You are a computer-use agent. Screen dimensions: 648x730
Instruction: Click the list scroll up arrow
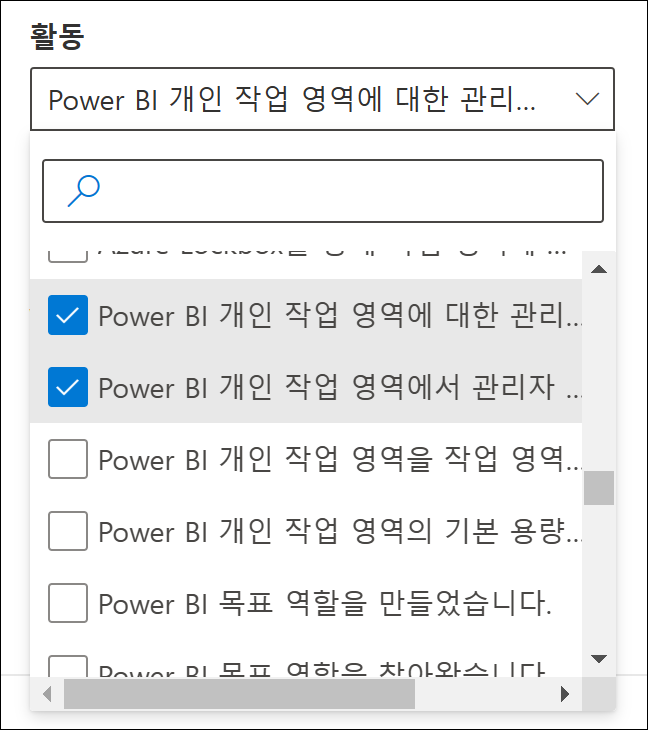coord(599,269)
